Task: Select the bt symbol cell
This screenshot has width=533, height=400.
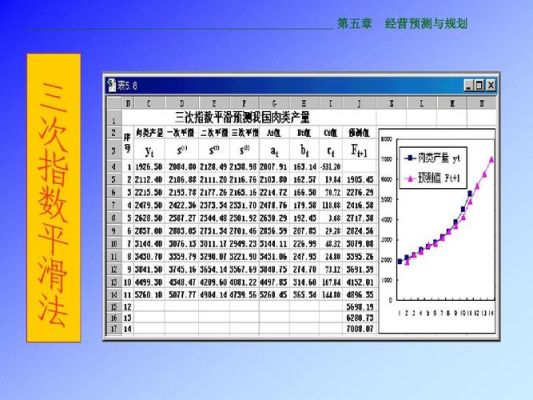Action: tap(305, 150)
